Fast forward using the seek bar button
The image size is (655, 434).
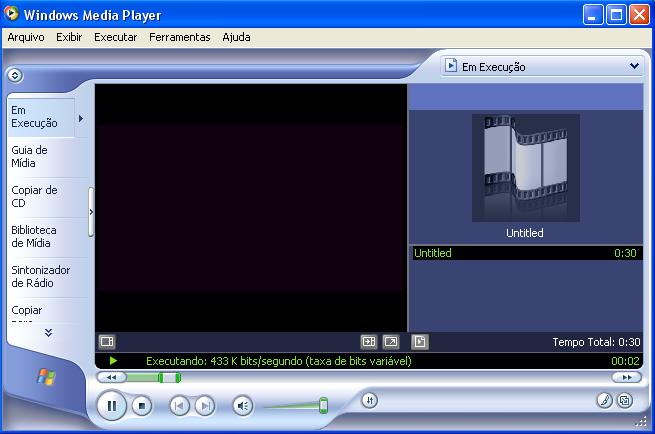626,378
